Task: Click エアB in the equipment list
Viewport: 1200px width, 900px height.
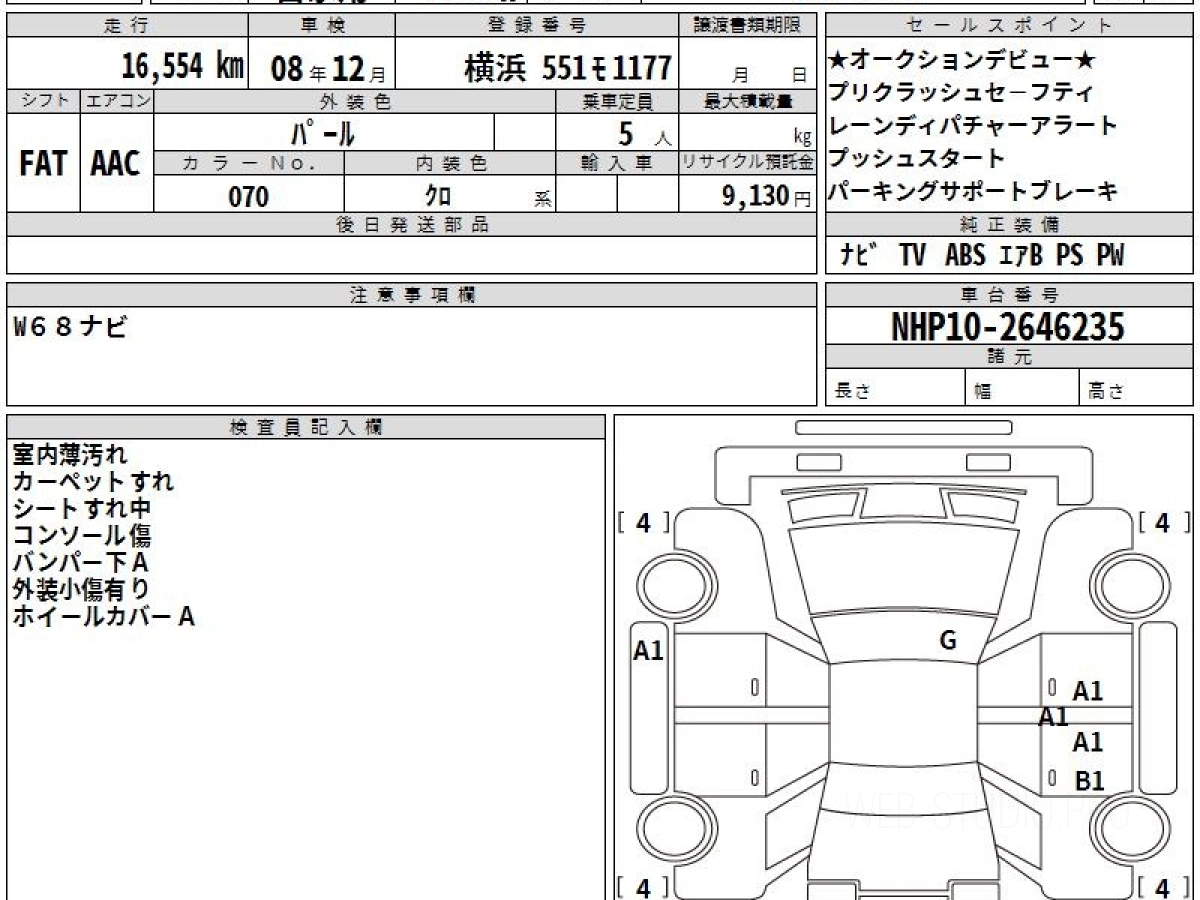Action: [x=1021, y=255]
